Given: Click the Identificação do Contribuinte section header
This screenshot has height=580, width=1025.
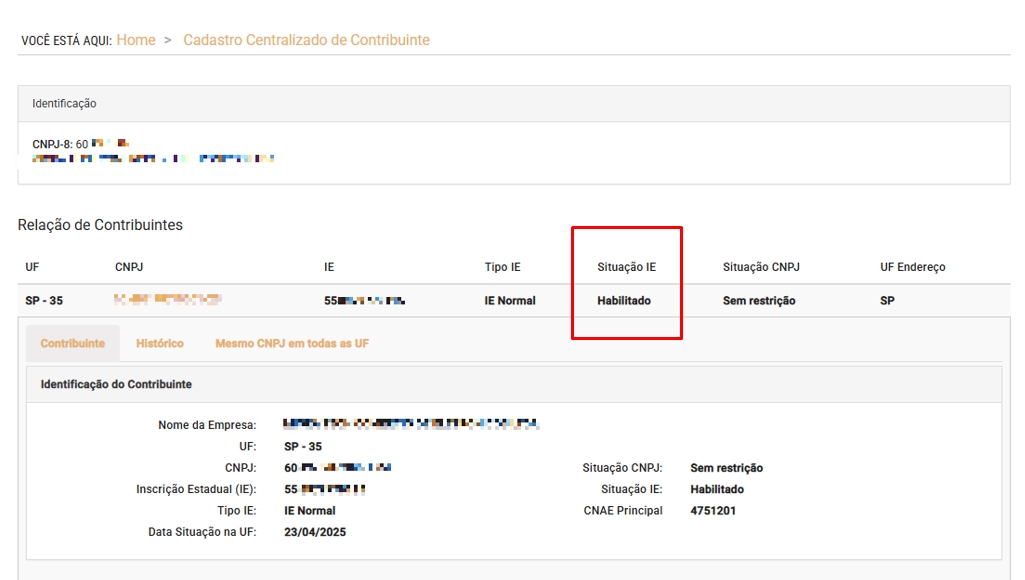Looking at the screenshot, I should pos(116,384).
